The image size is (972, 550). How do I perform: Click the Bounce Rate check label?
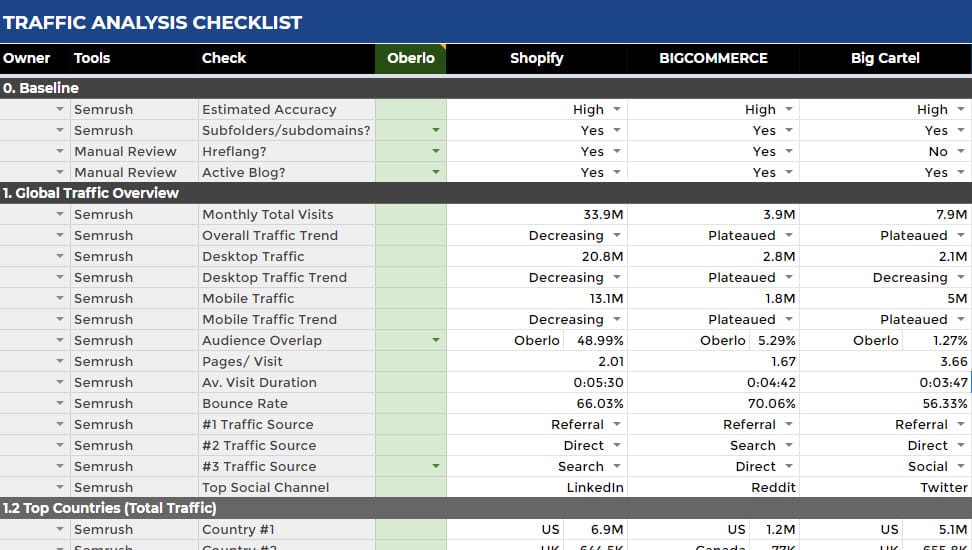245,403
